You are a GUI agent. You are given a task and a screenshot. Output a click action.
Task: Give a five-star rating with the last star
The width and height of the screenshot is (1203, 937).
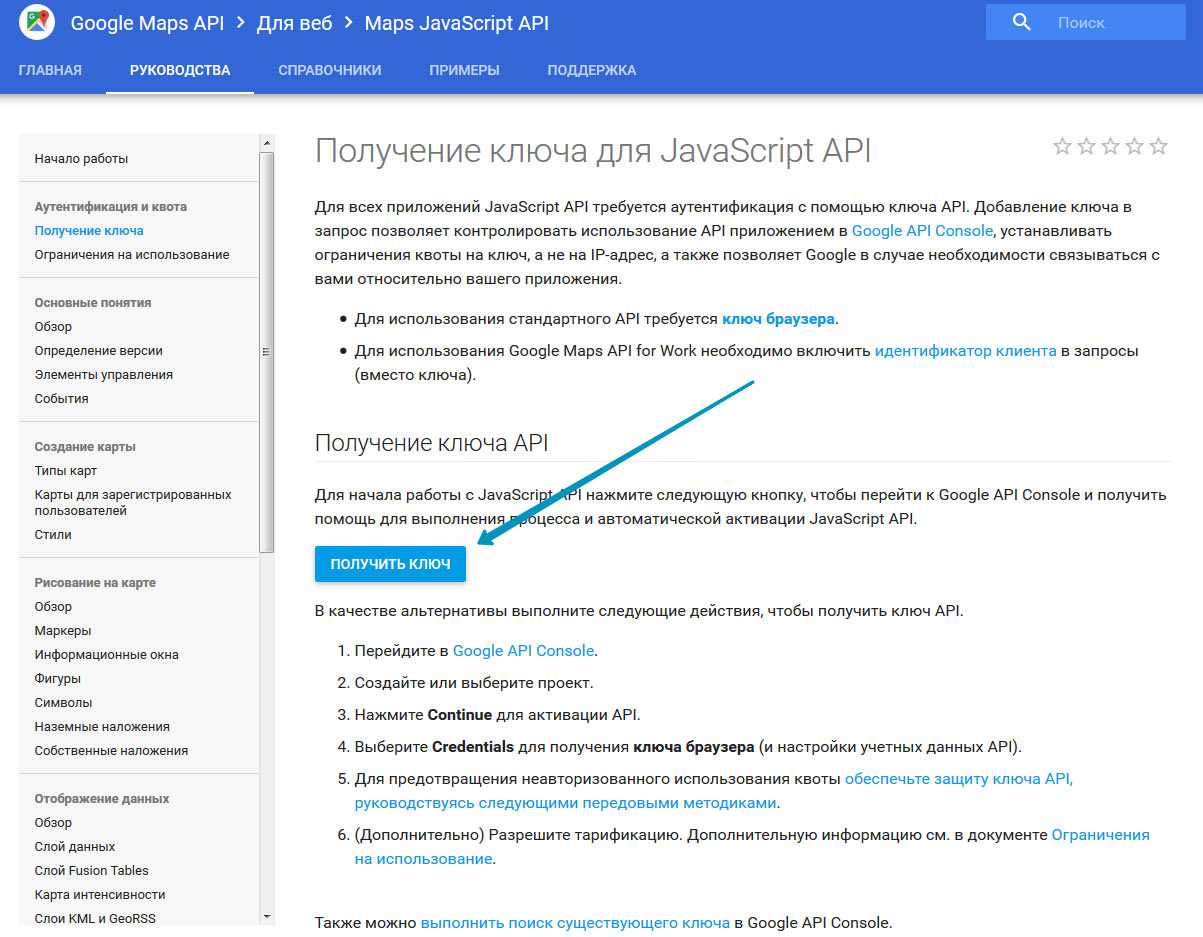tap(1158, 147)
